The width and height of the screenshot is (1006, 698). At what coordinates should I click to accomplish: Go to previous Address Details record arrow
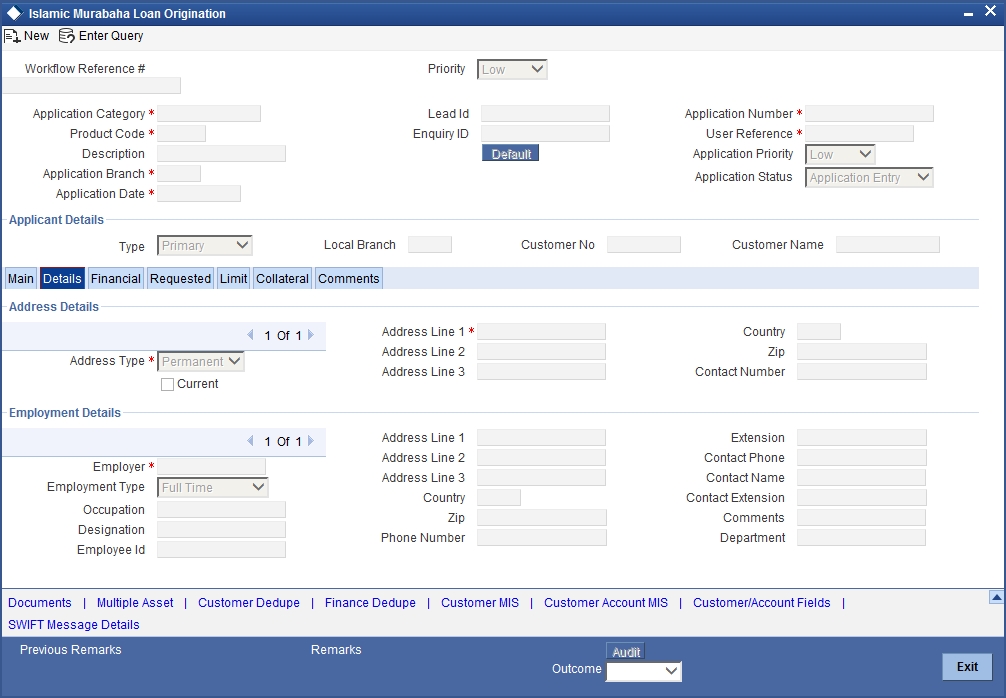pyautogui.click(x=250, y=335)
